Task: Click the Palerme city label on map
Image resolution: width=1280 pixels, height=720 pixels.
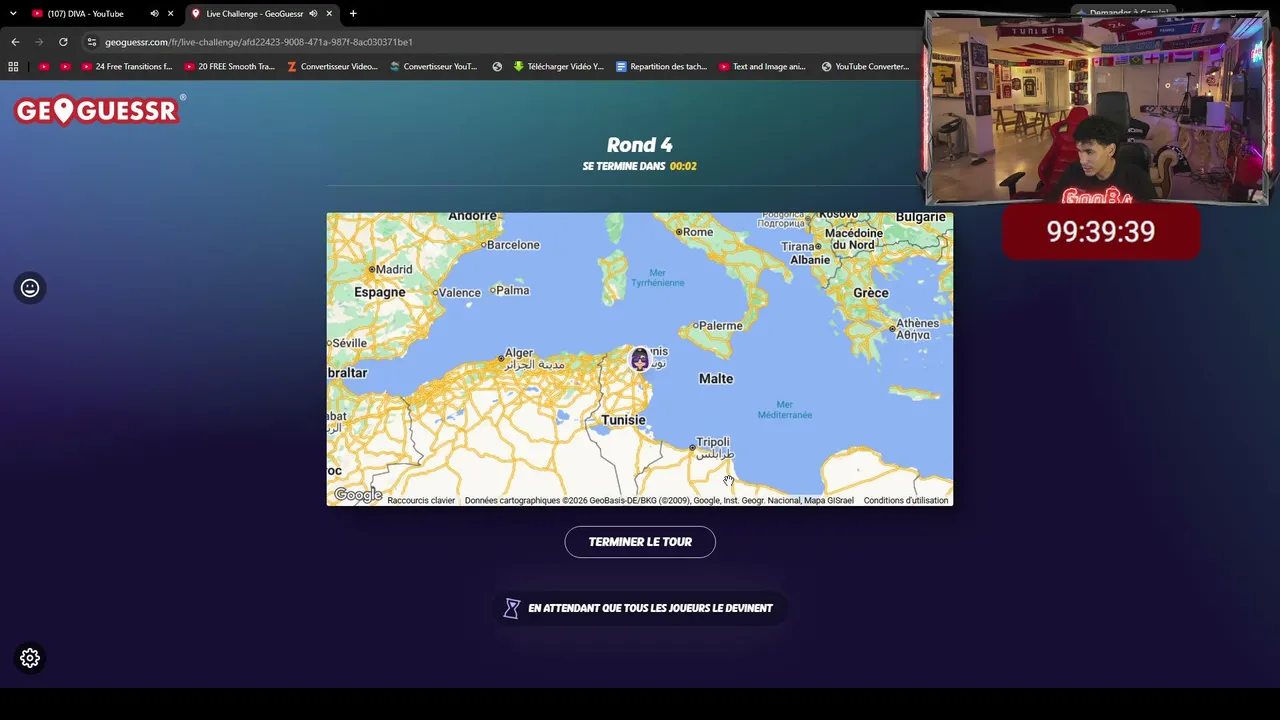Action: [720, 326]
